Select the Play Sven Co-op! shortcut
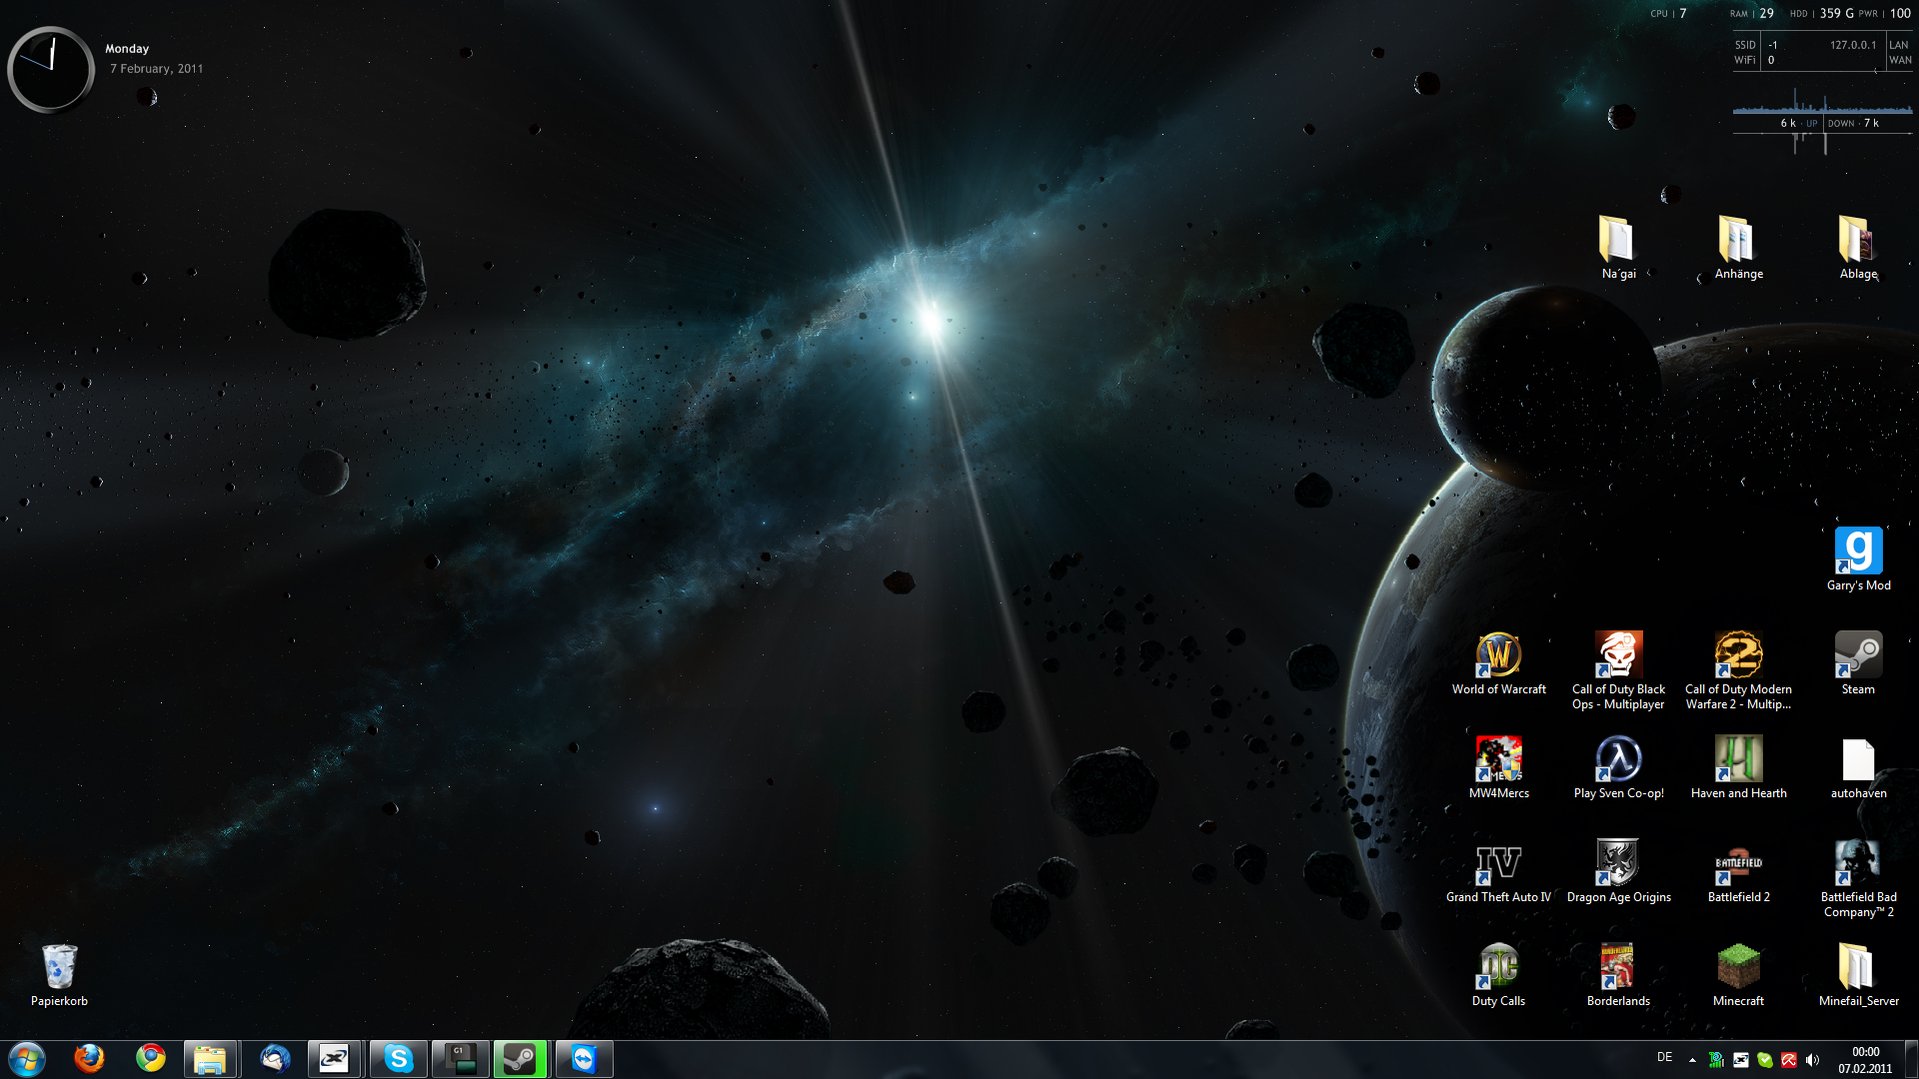Image resolution: width=1919 pixels, height=1079 pixels. (x=1618, y=760)
